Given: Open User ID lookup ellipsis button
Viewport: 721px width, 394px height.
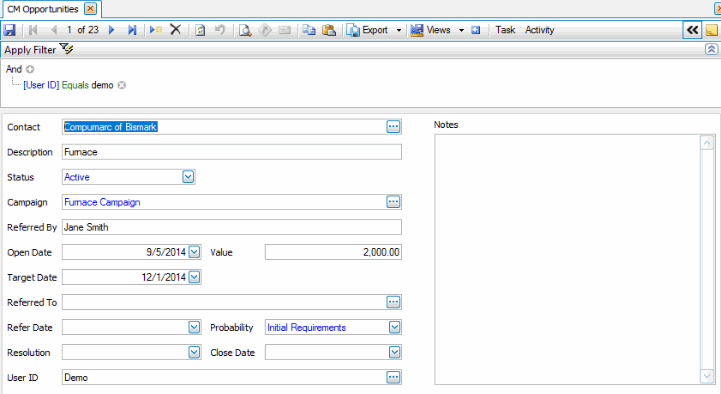Looking at the screenshot, I should (x=393, y=377).
